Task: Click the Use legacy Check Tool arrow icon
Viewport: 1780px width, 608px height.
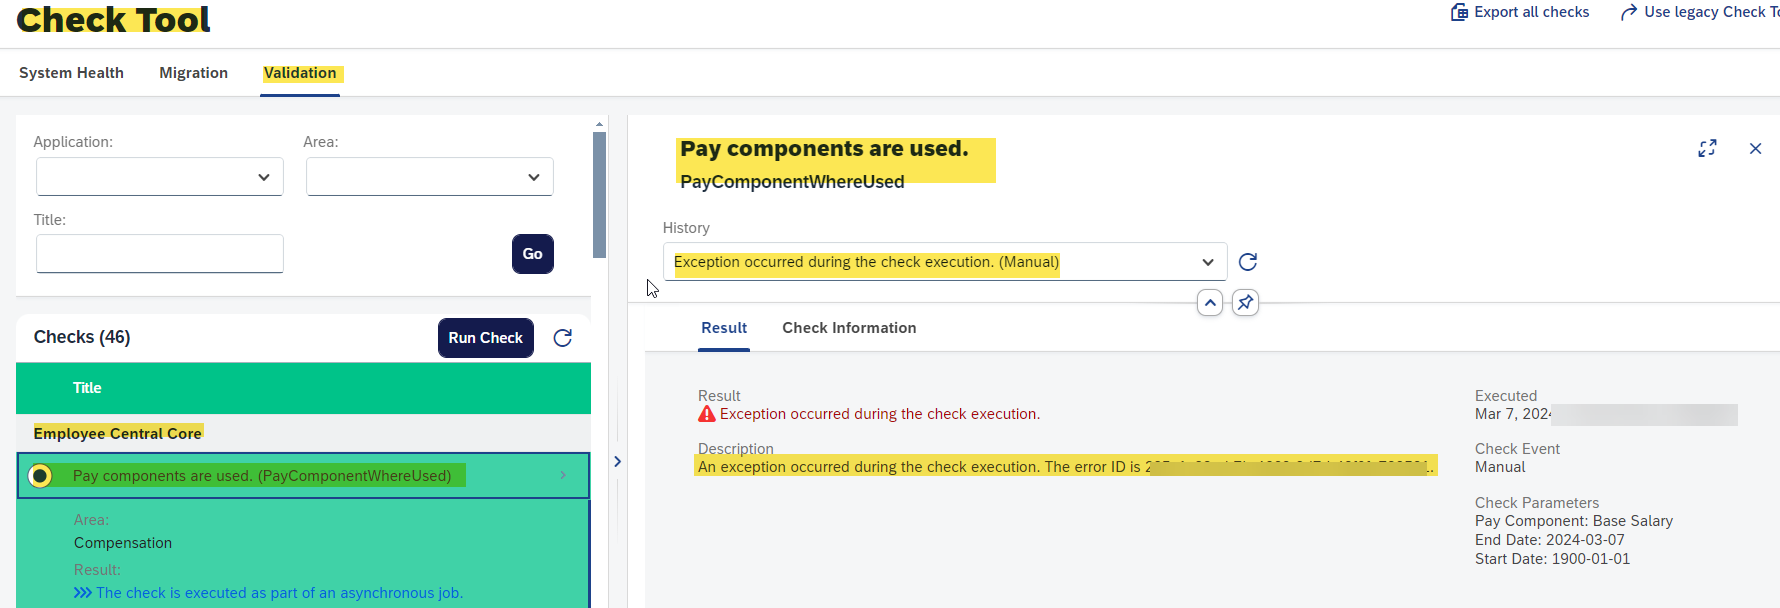Action: click(1629, 12)
